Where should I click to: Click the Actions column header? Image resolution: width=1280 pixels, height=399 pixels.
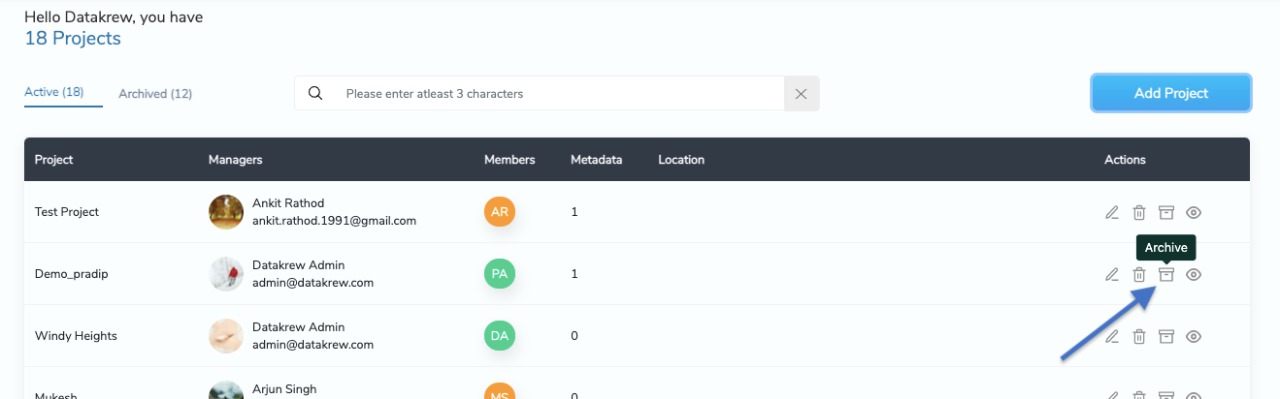[x=1125, y=159]
